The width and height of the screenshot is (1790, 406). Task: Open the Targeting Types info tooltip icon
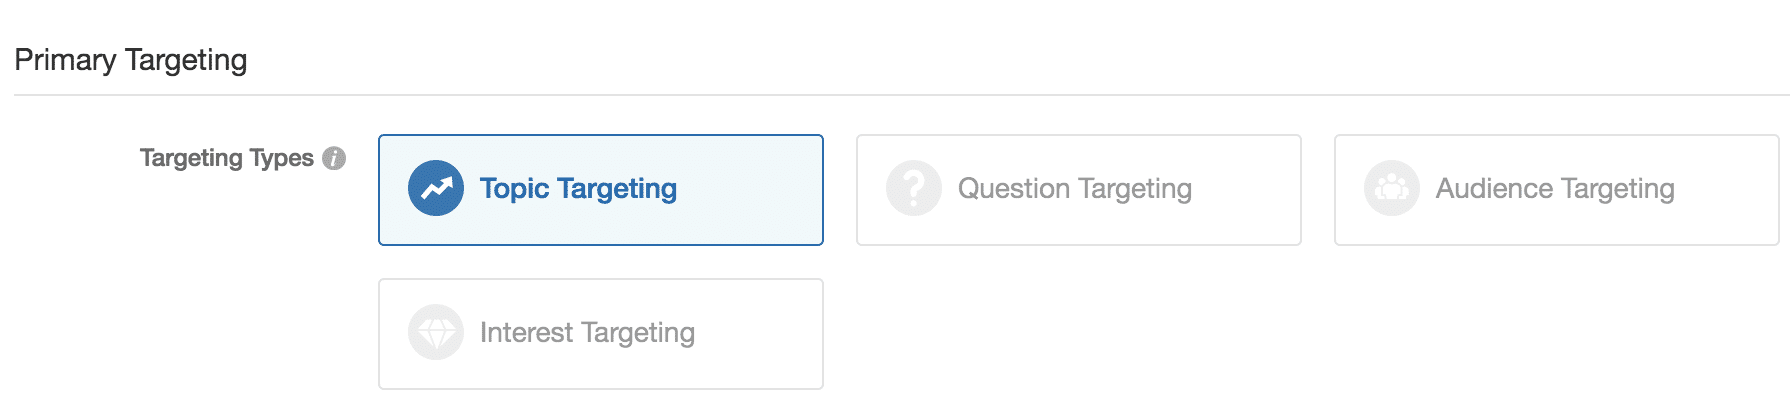334,158
